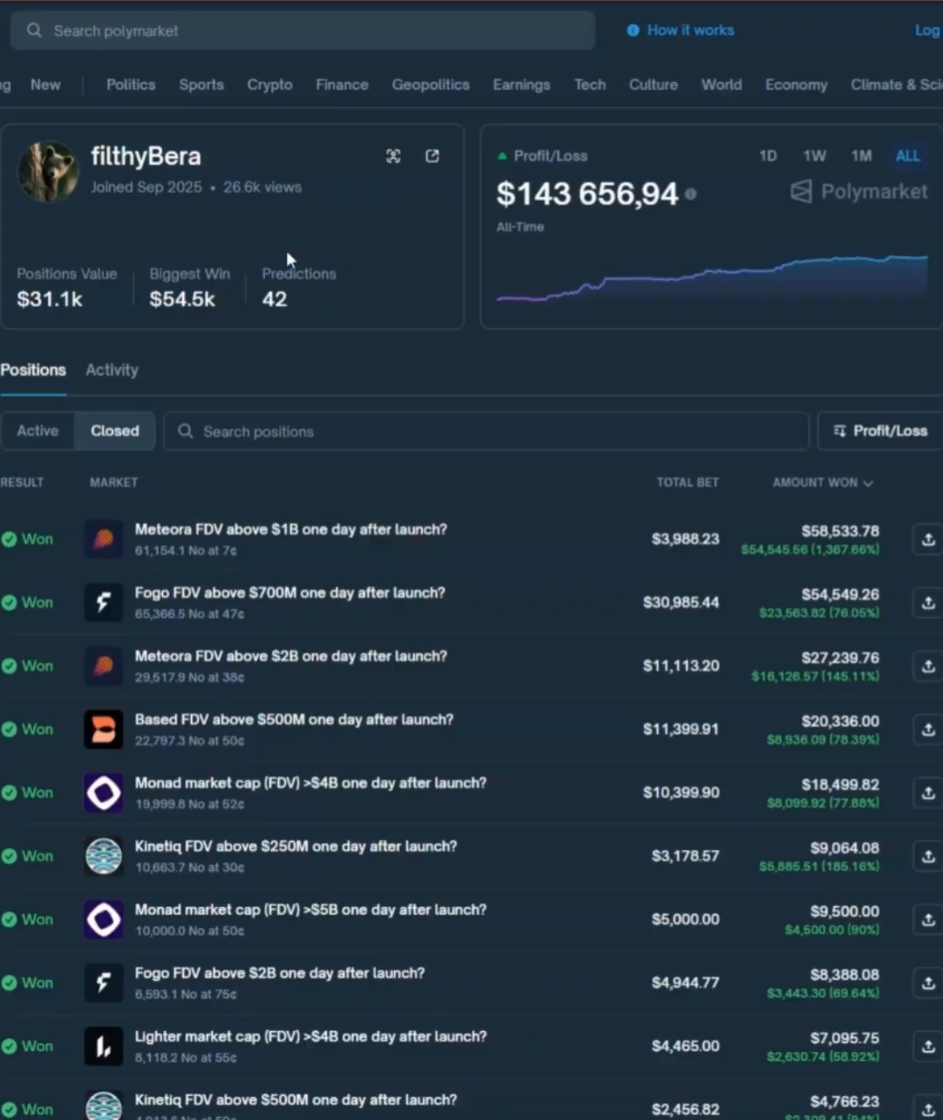Screen dimensions: 943x1120
Task: Open the How it works link
Action: tap(690, 30)
